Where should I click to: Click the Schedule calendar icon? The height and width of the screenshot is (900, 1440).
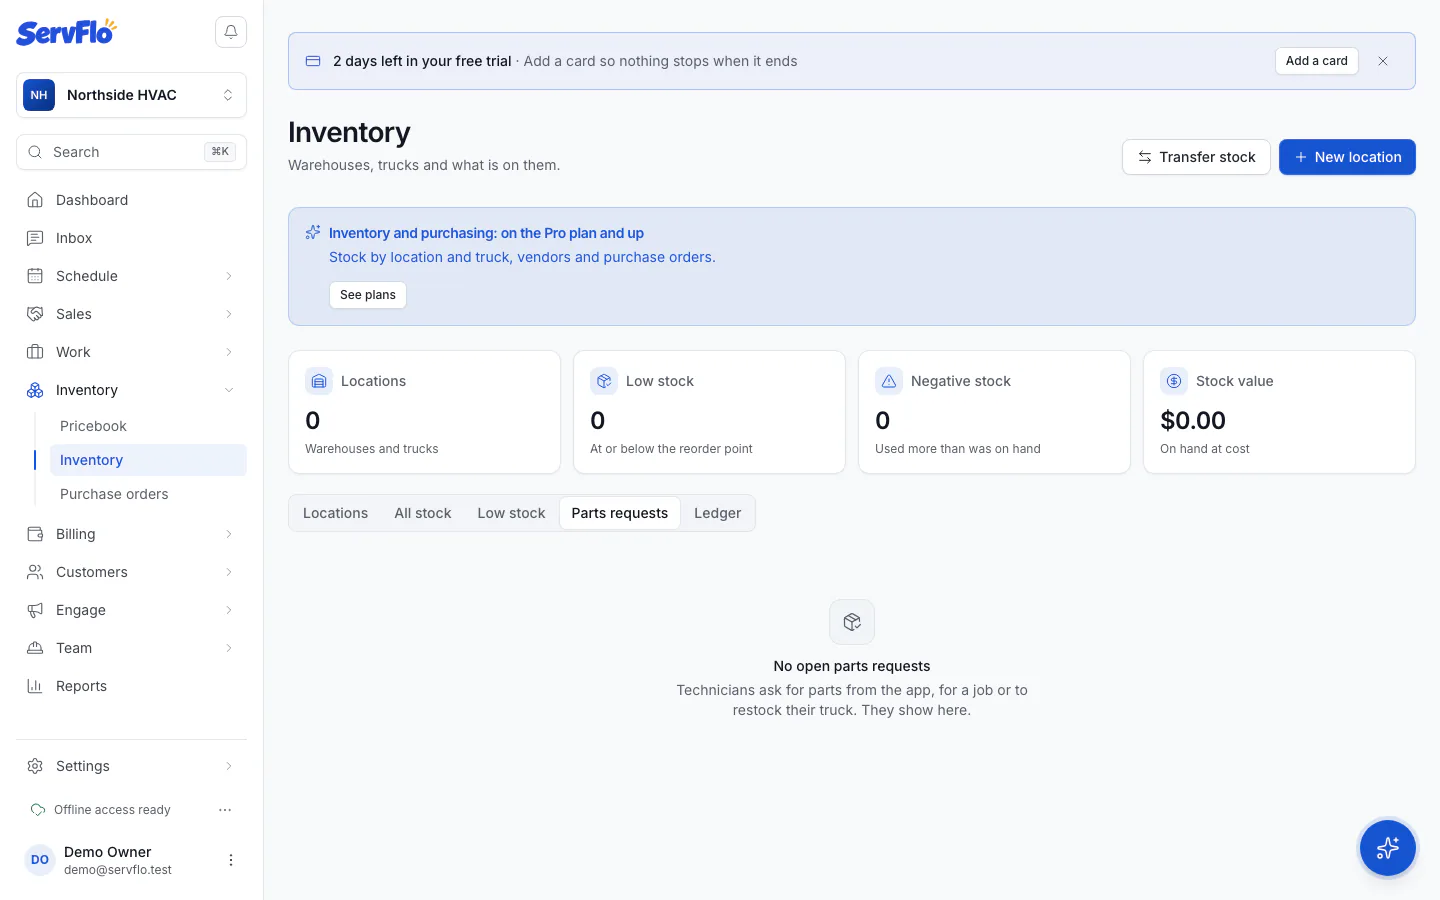[x=35, y=276]
